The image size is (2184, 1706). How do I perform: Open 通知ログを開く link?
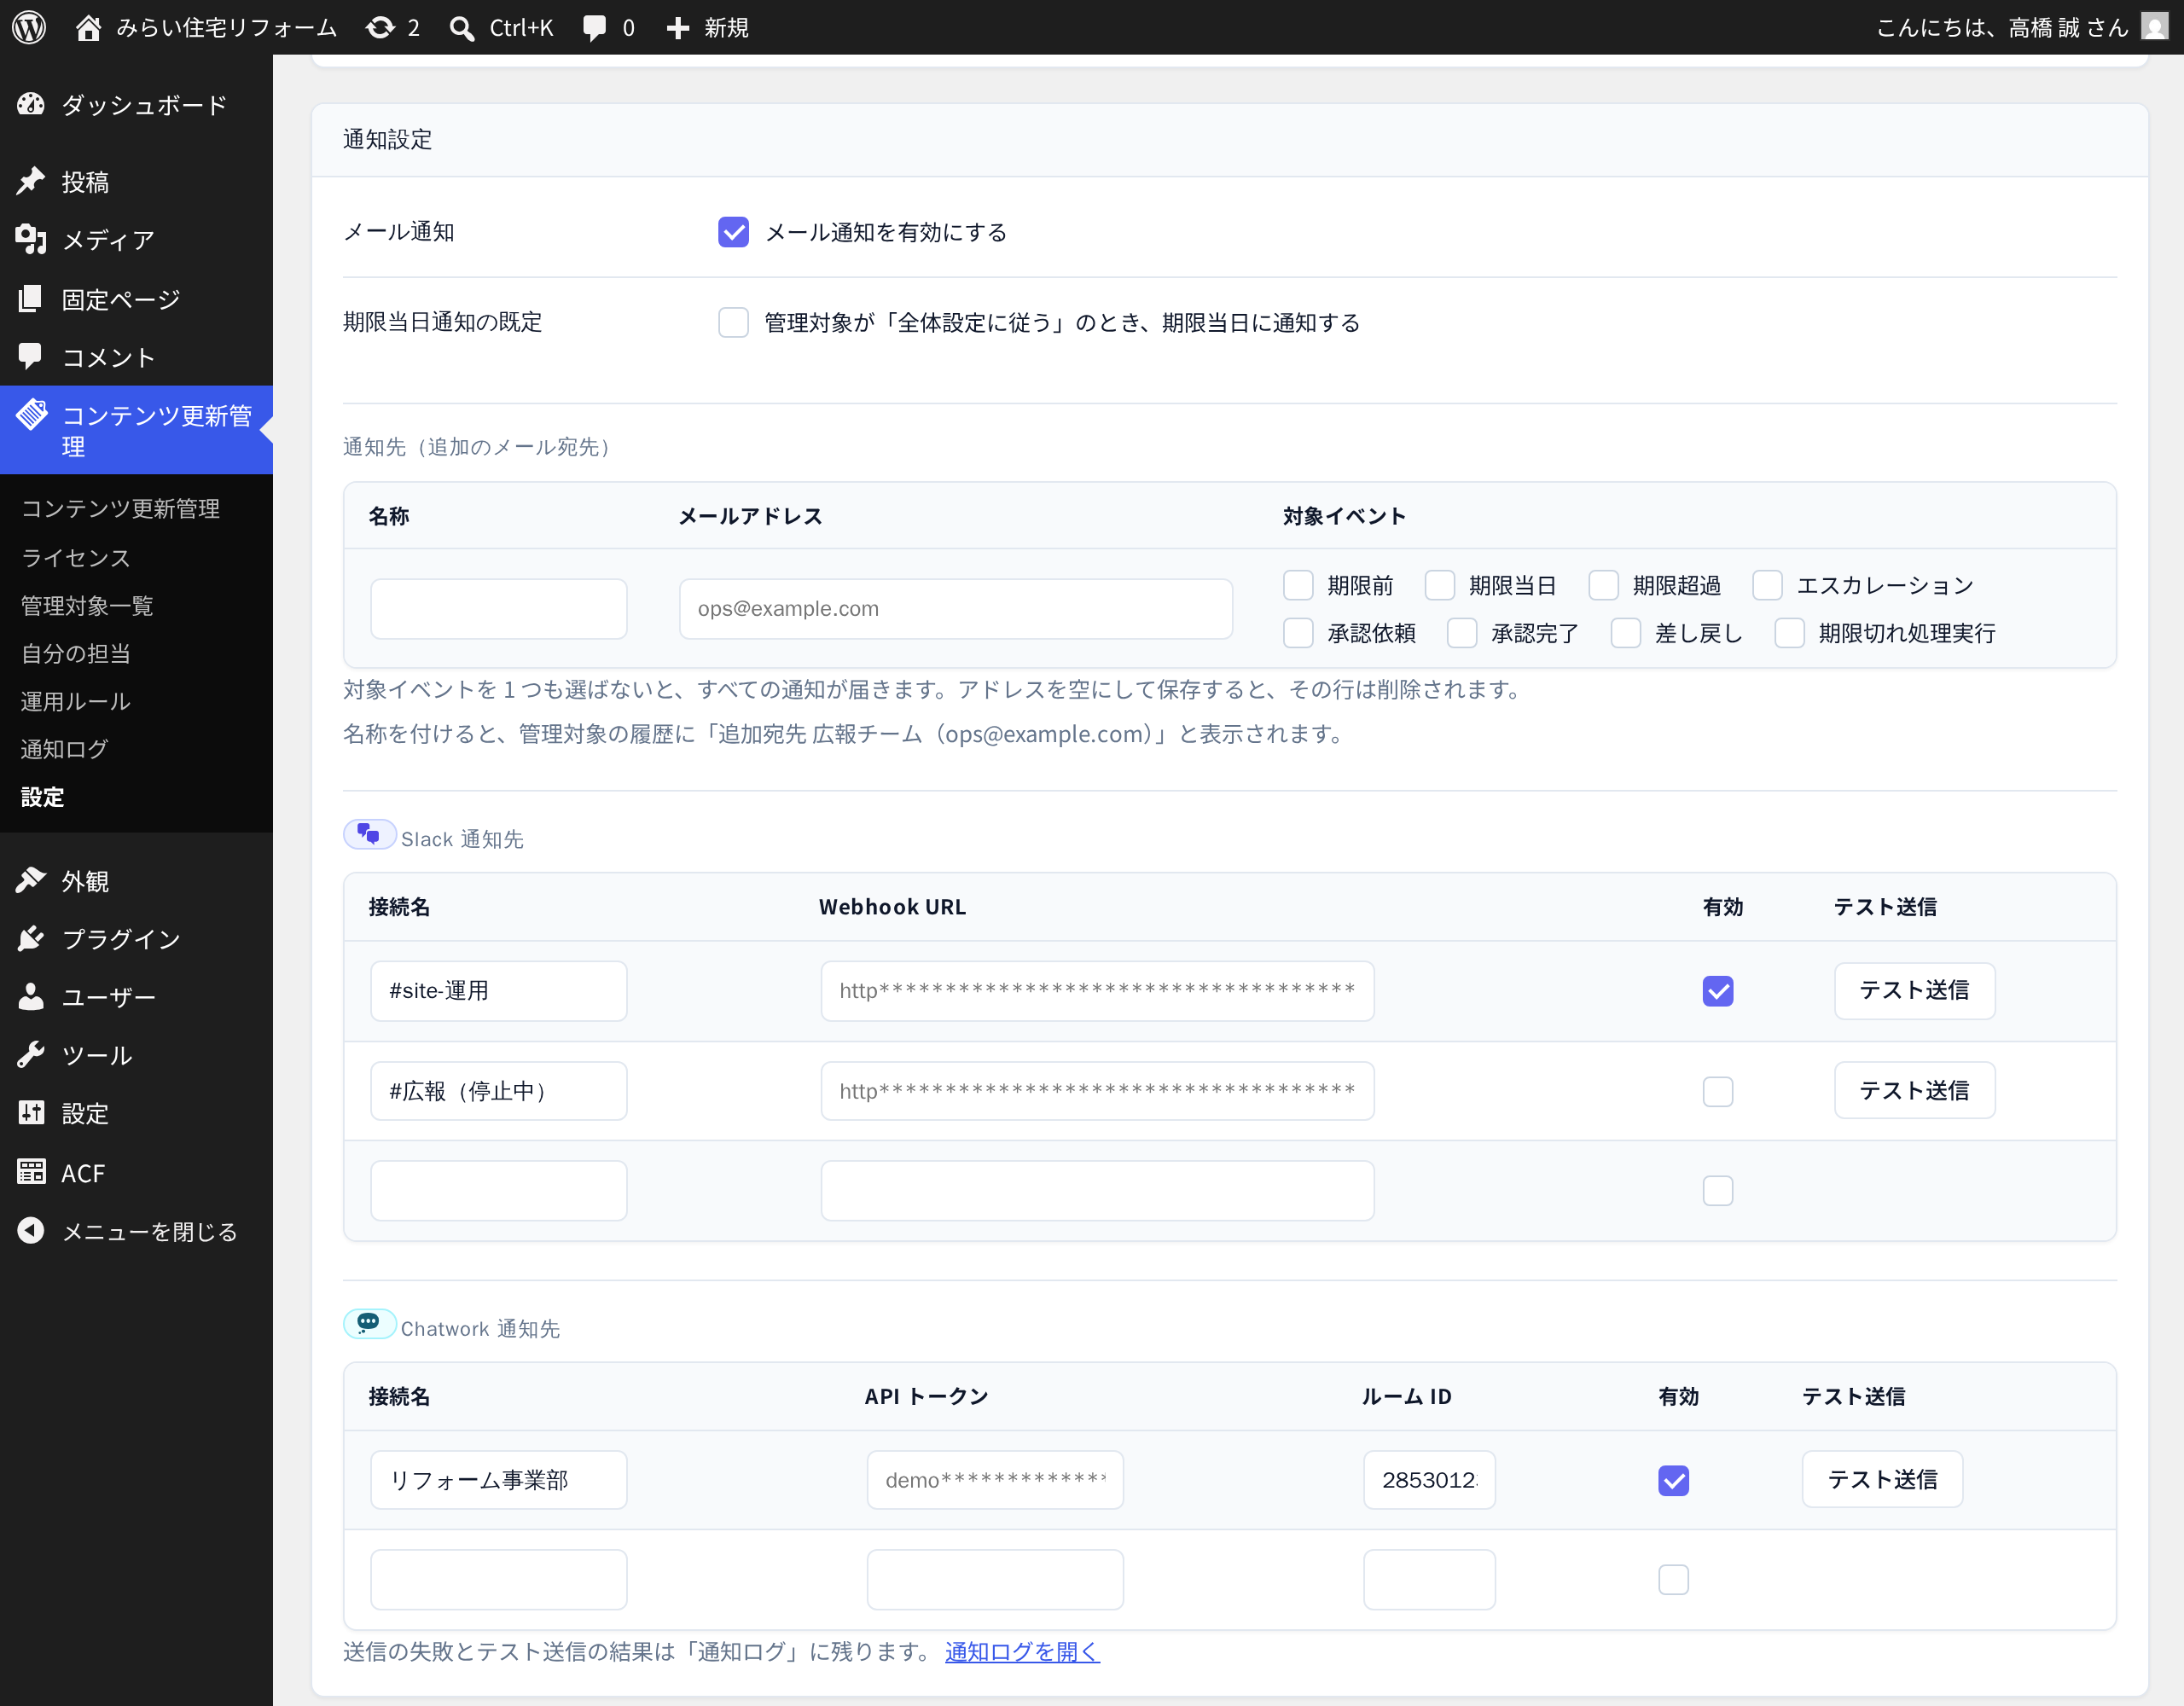pyautogui.click(x=1022, y=1651)
